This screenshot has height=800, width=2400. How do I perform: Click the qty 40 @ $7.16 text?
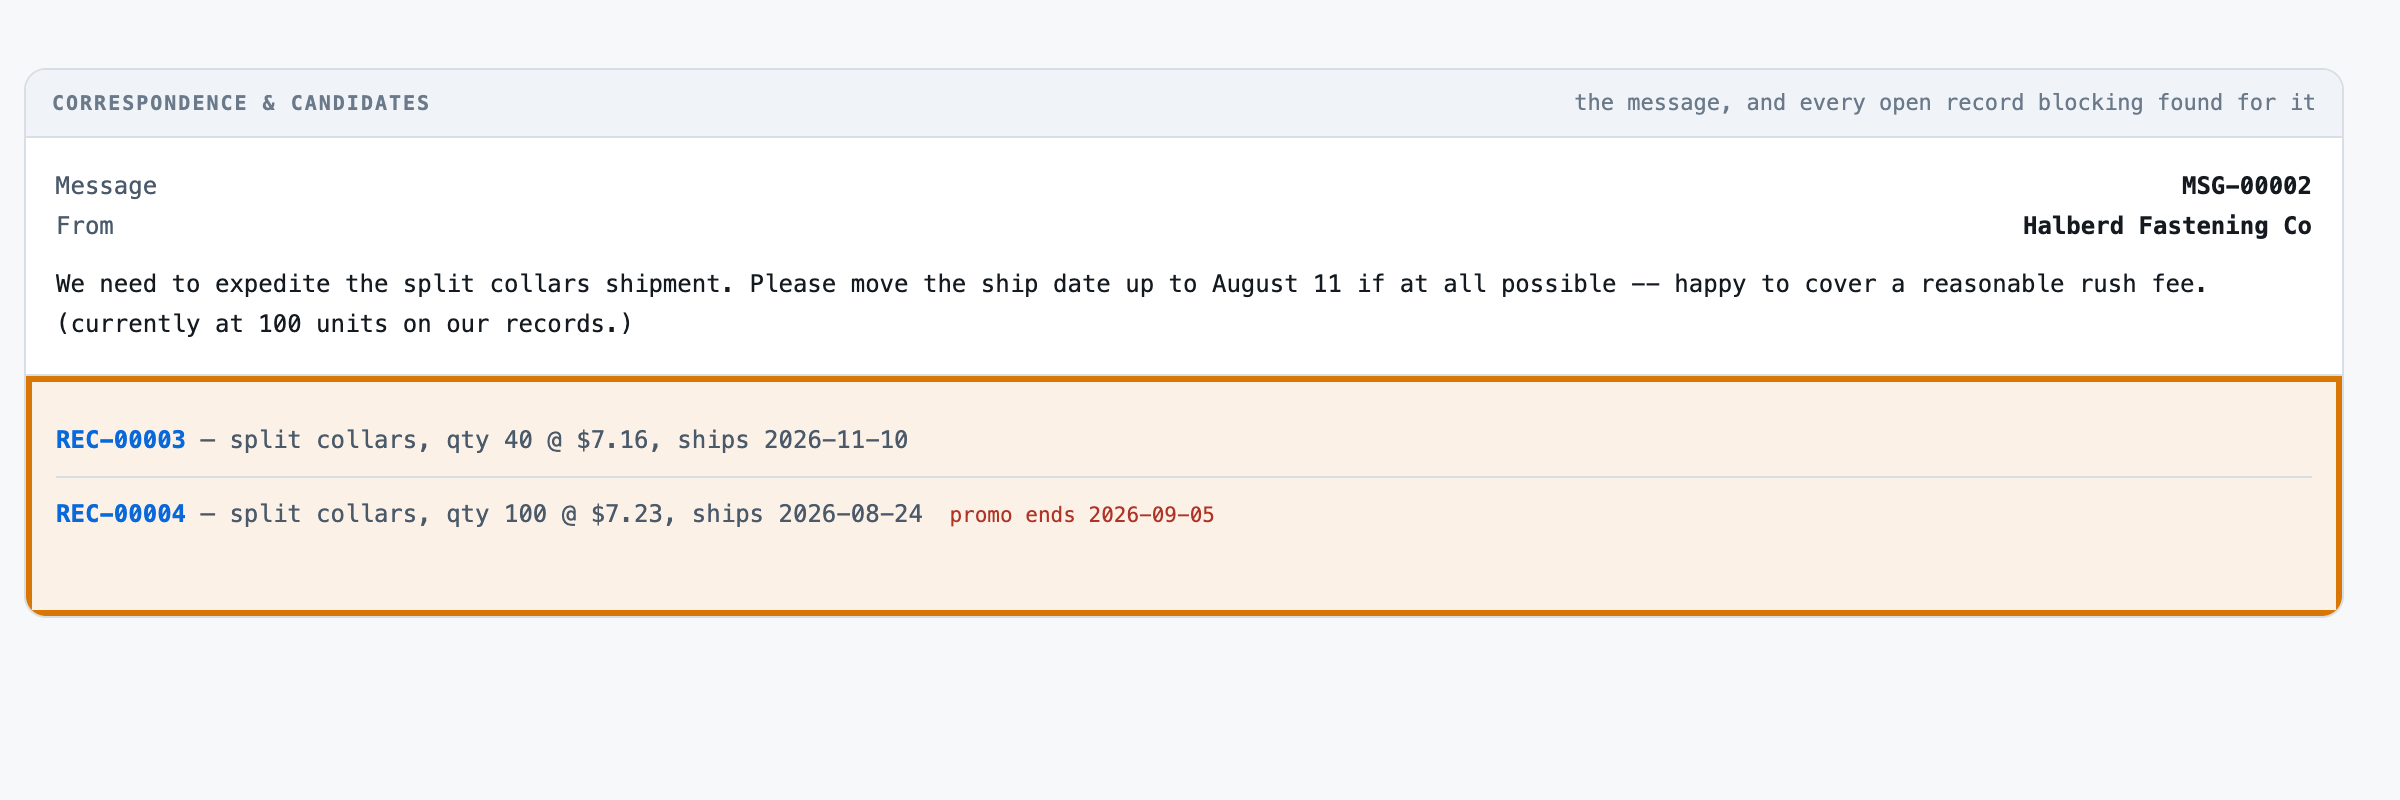[x=547, y=440]
